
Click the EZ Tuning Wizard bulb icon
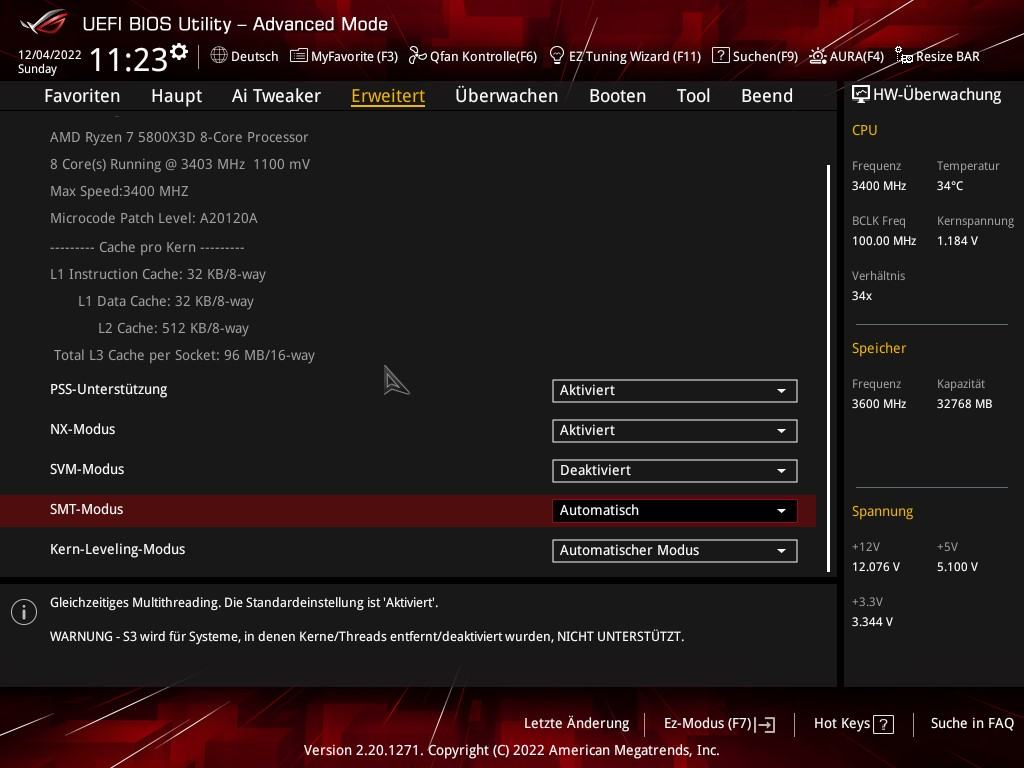coord(556,56)
